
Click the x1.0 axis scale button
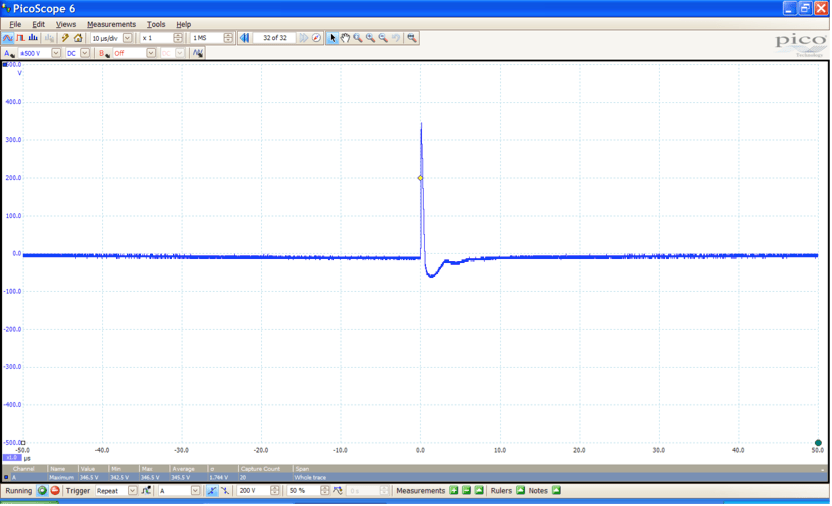pos(12,458)
